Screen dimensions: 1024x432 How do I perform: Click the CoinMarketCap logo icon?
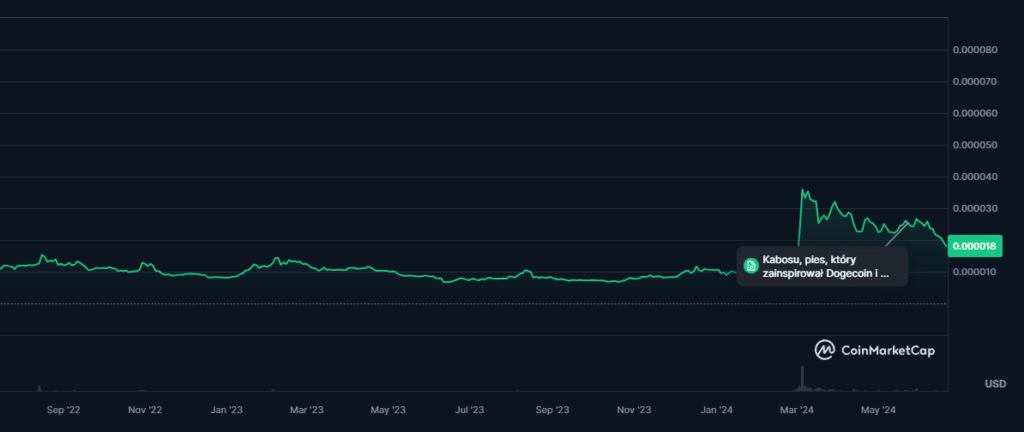[825, 350]
